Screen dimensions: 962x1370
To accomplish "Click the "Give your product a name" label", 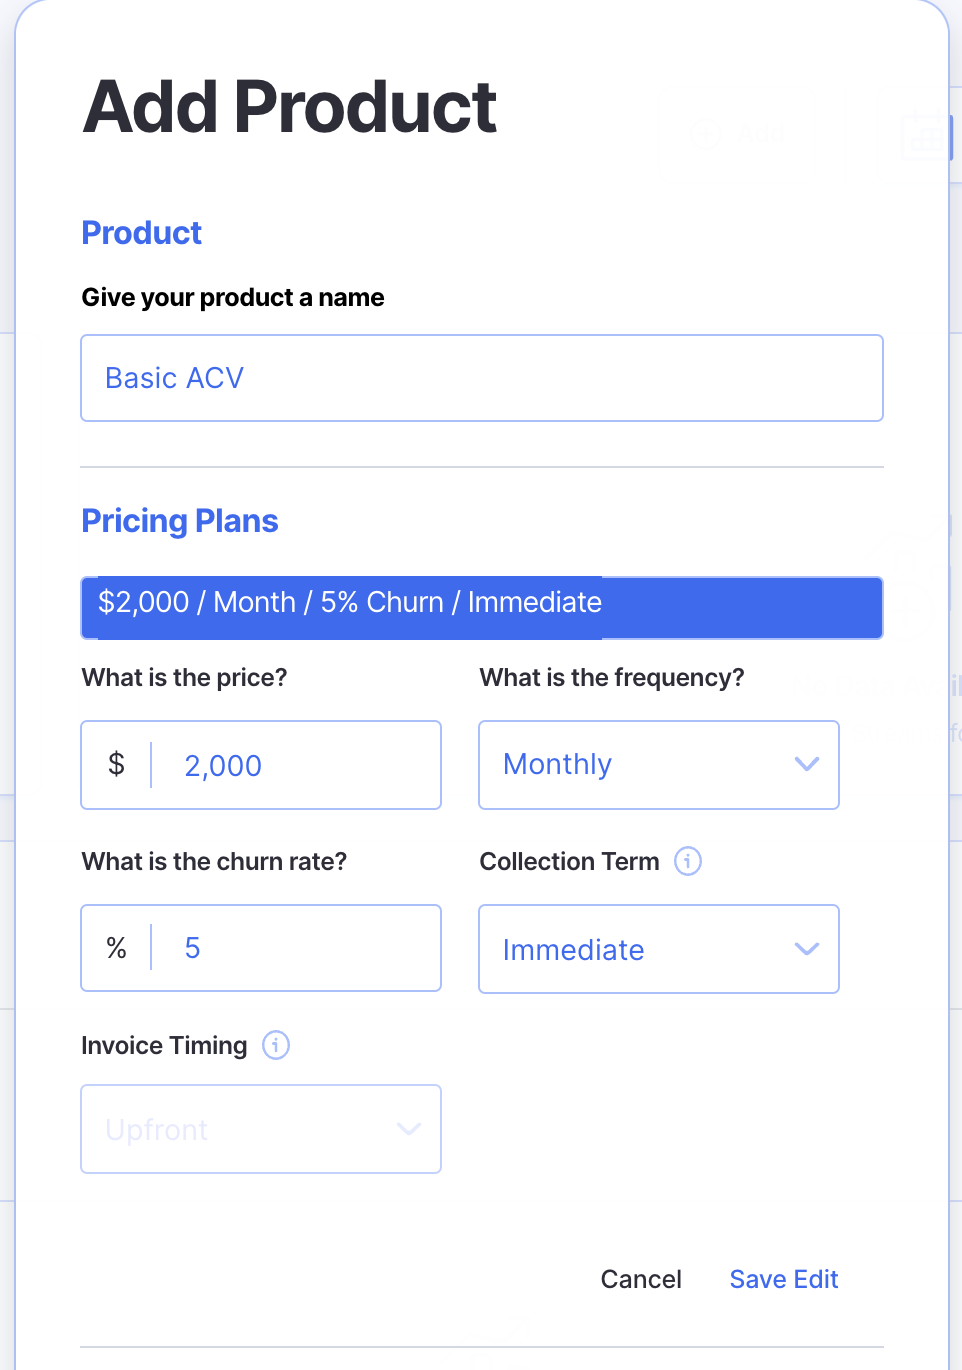I will click(x=233, y=297).
